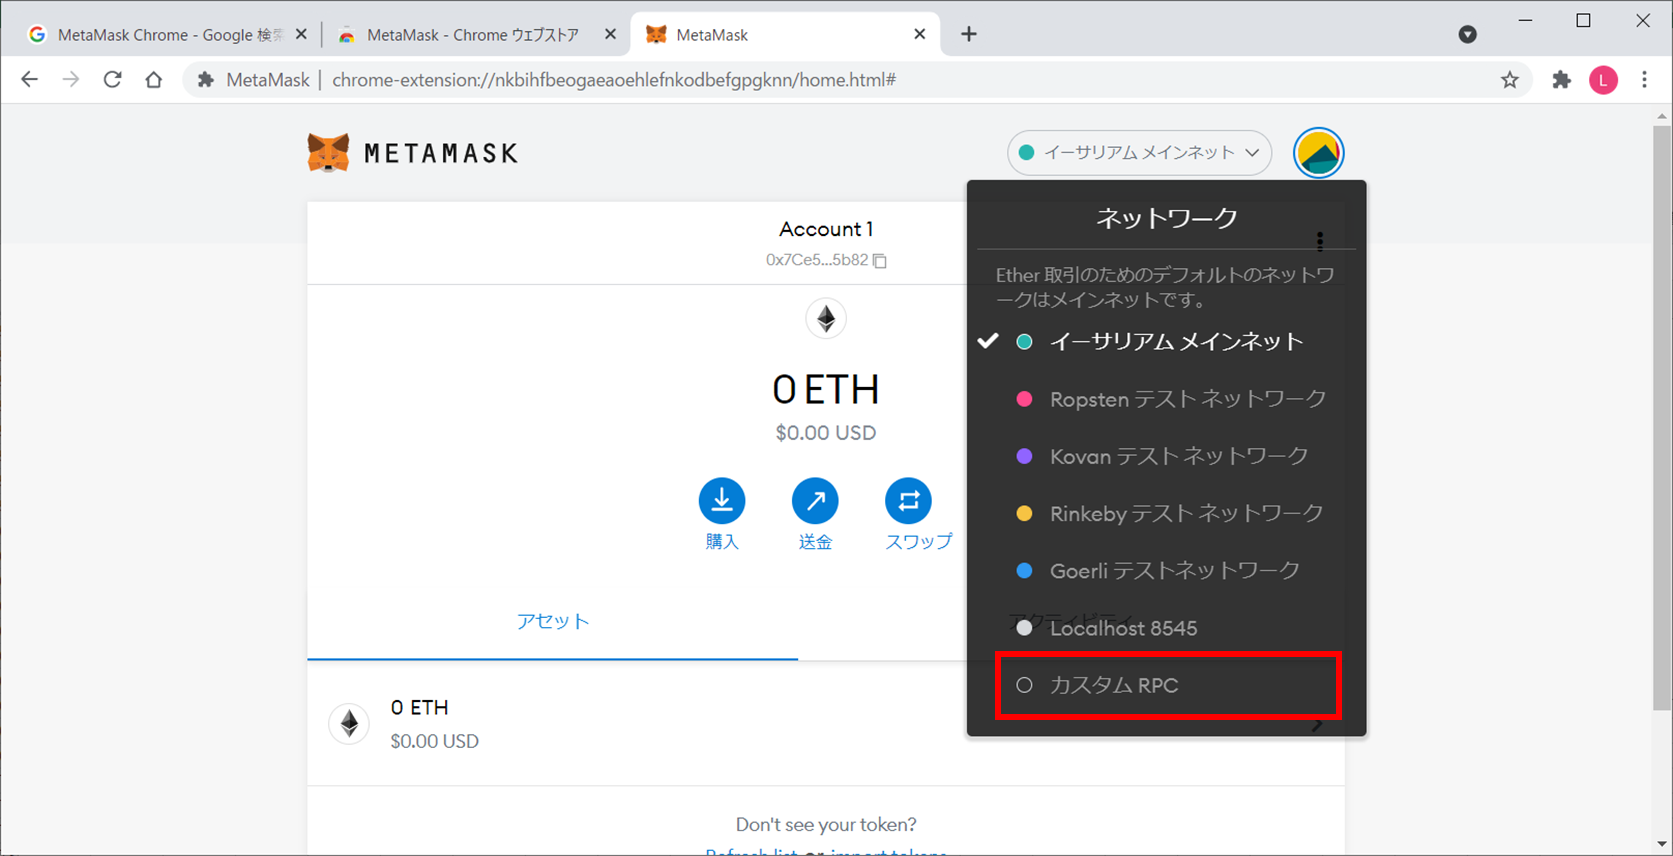Click the round blue 購入 buy icon

[x=722, y=501]
